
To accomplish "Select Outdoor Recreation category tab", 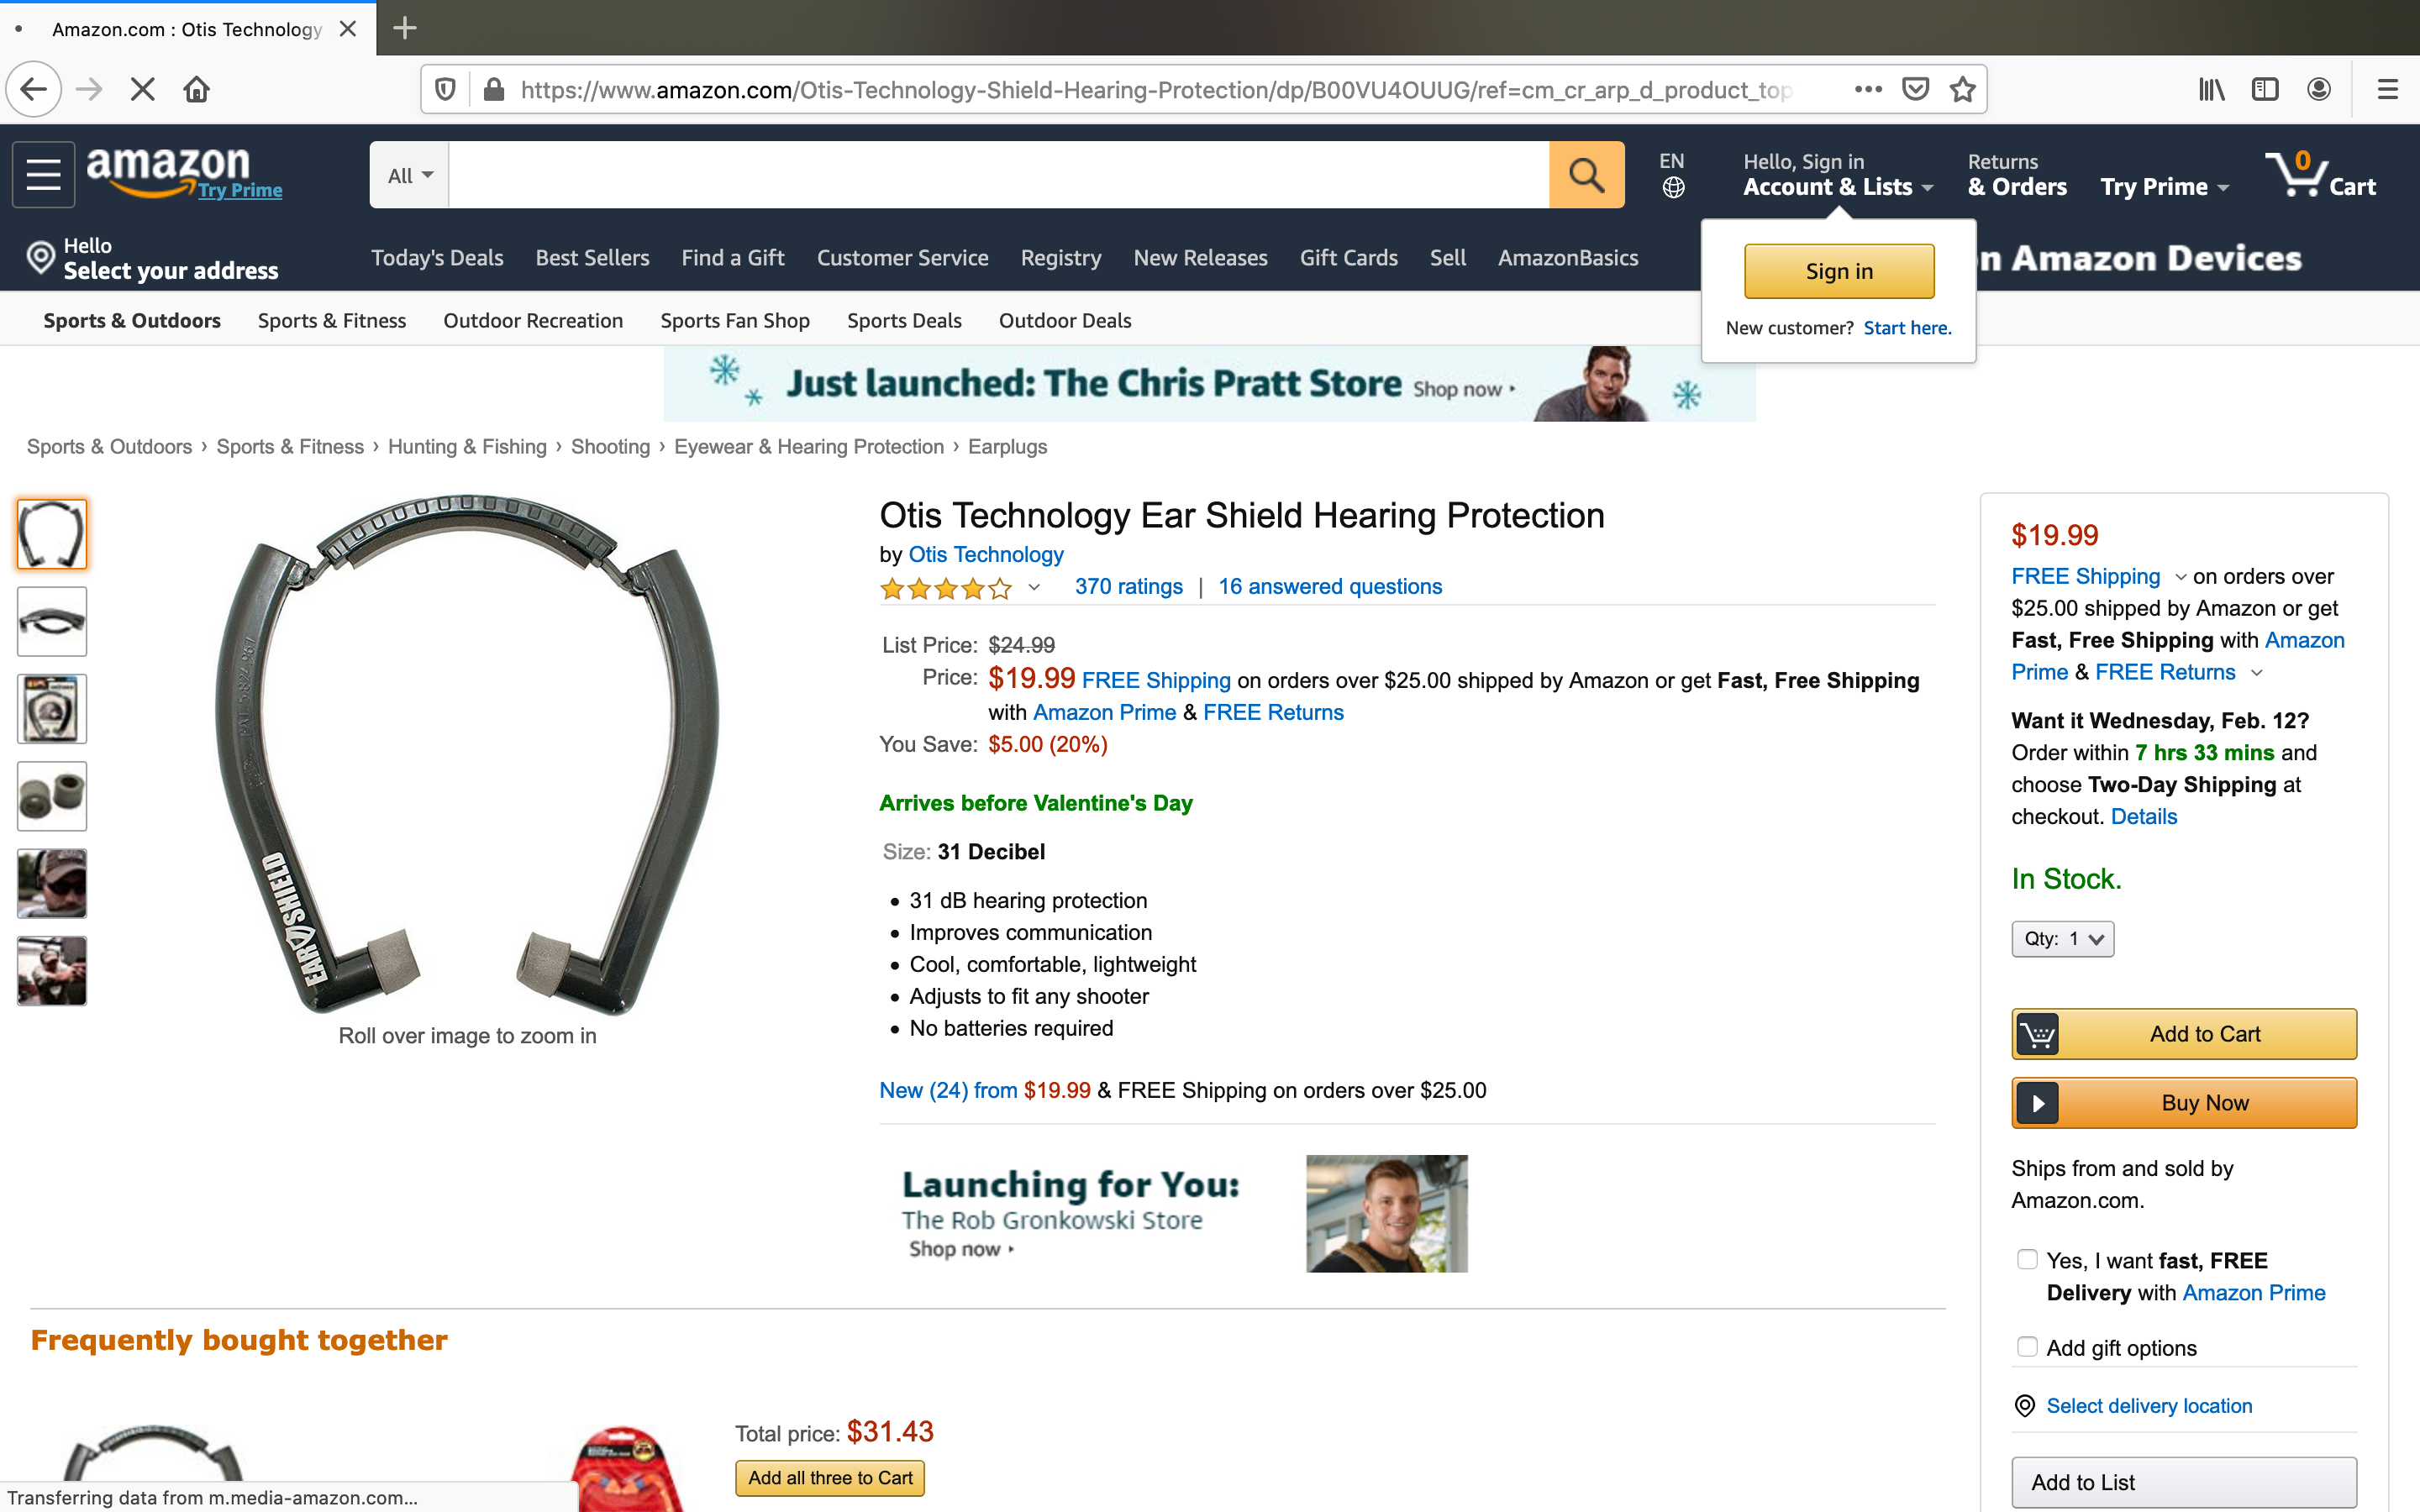I will click(x=533, y=321).
